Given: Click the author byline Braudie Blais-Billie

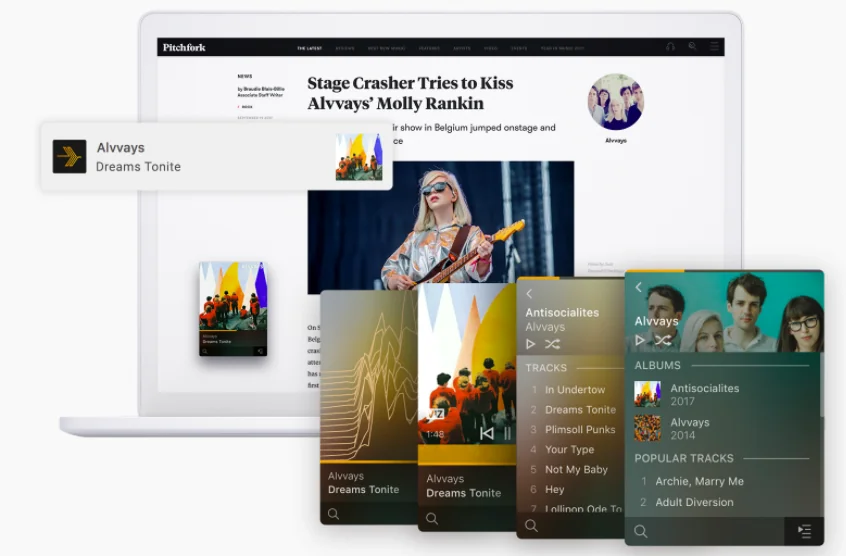Looking at the screenshot, I should coord(261,89).
